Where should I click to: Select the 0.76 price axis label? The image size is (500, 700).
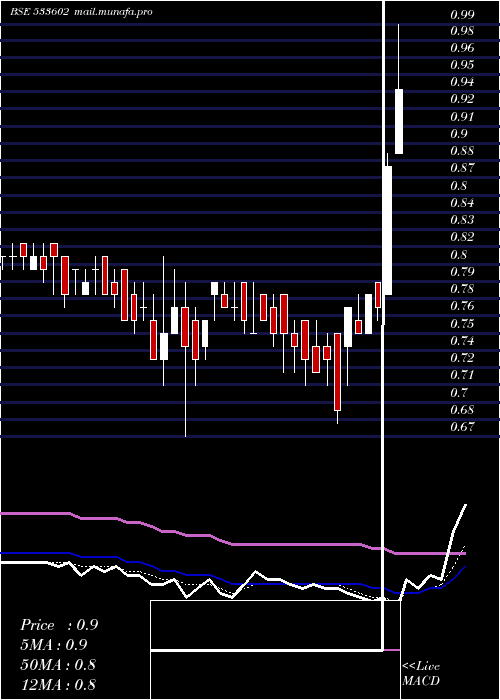coord(462,306)
